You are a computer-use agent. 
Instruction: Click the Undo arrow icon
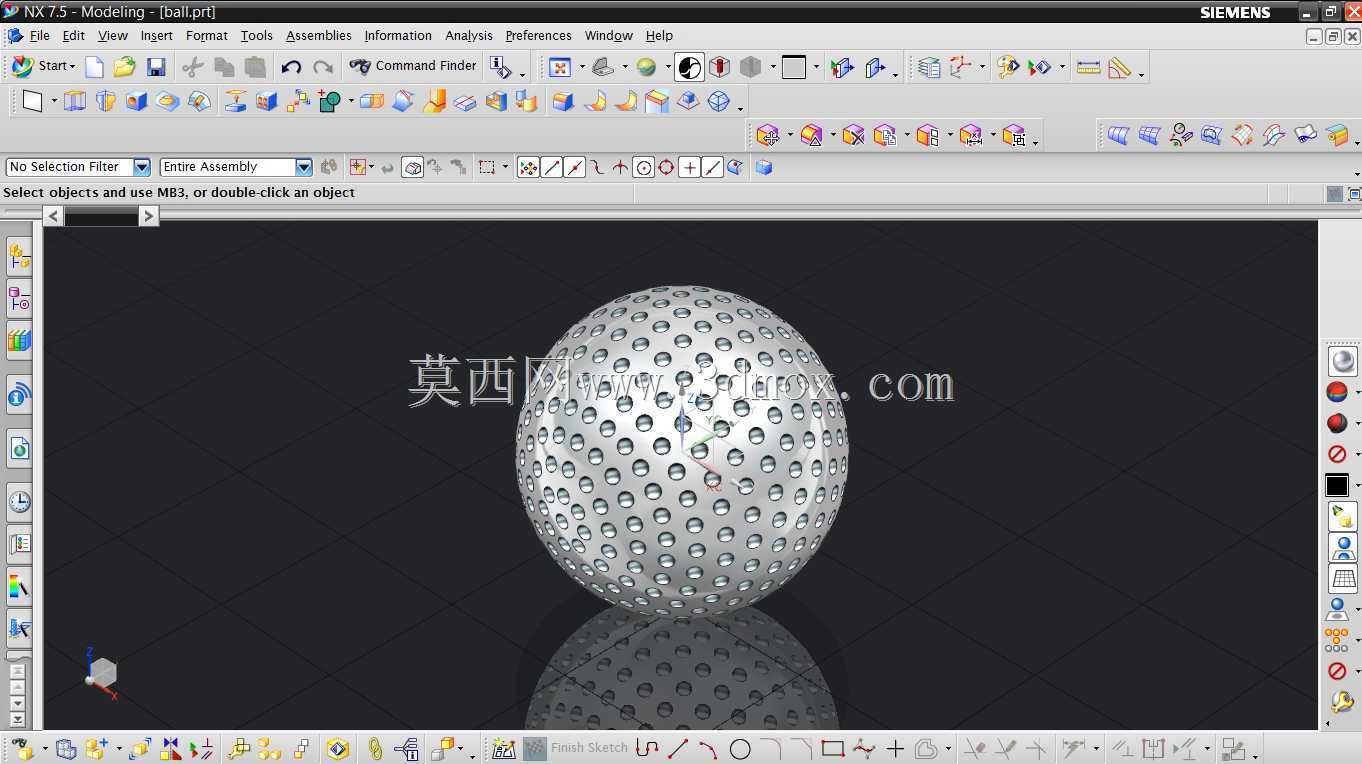click(291, 67)
